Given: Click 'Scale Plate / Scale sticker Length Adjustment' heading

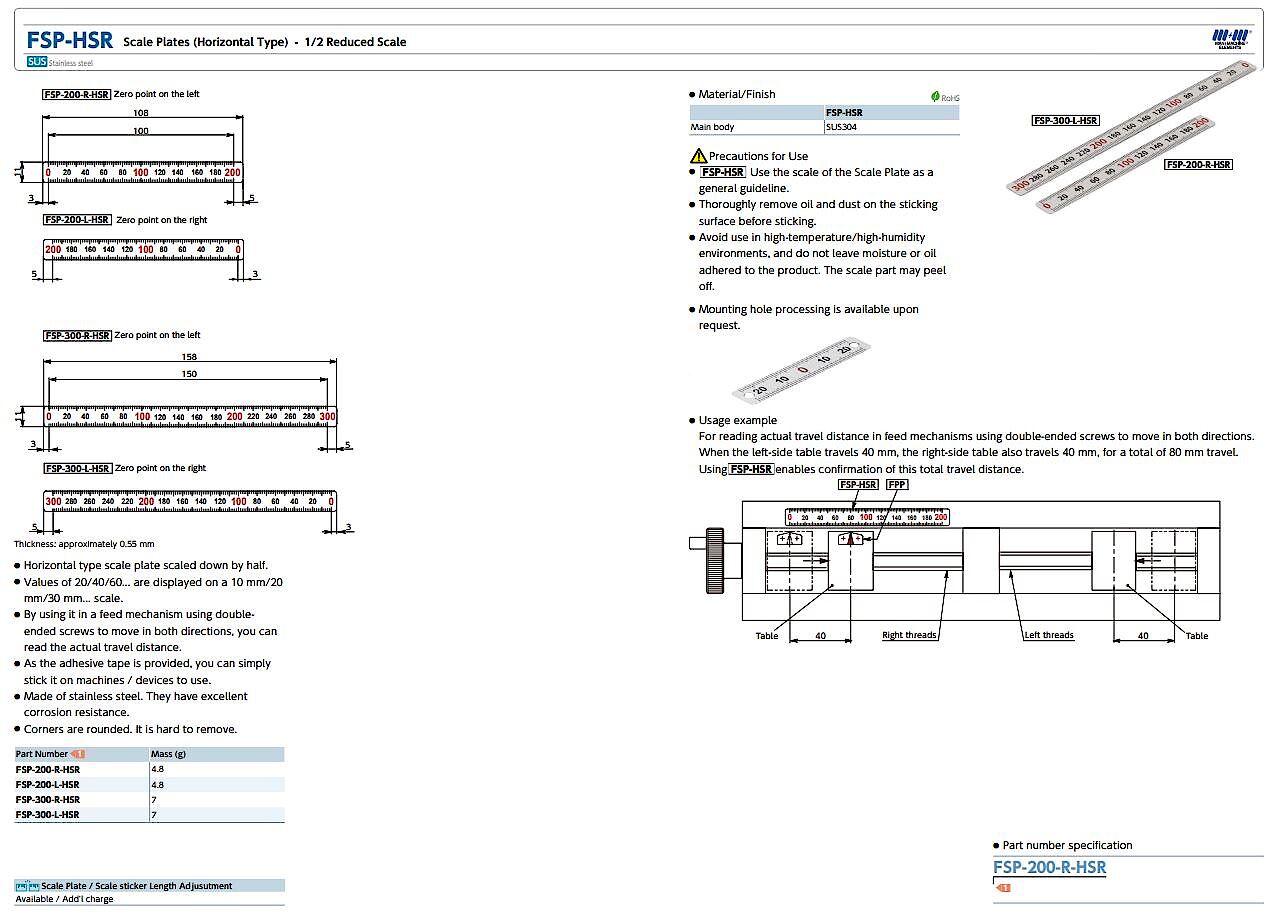Looking at the screenshot, I should 137,886.
